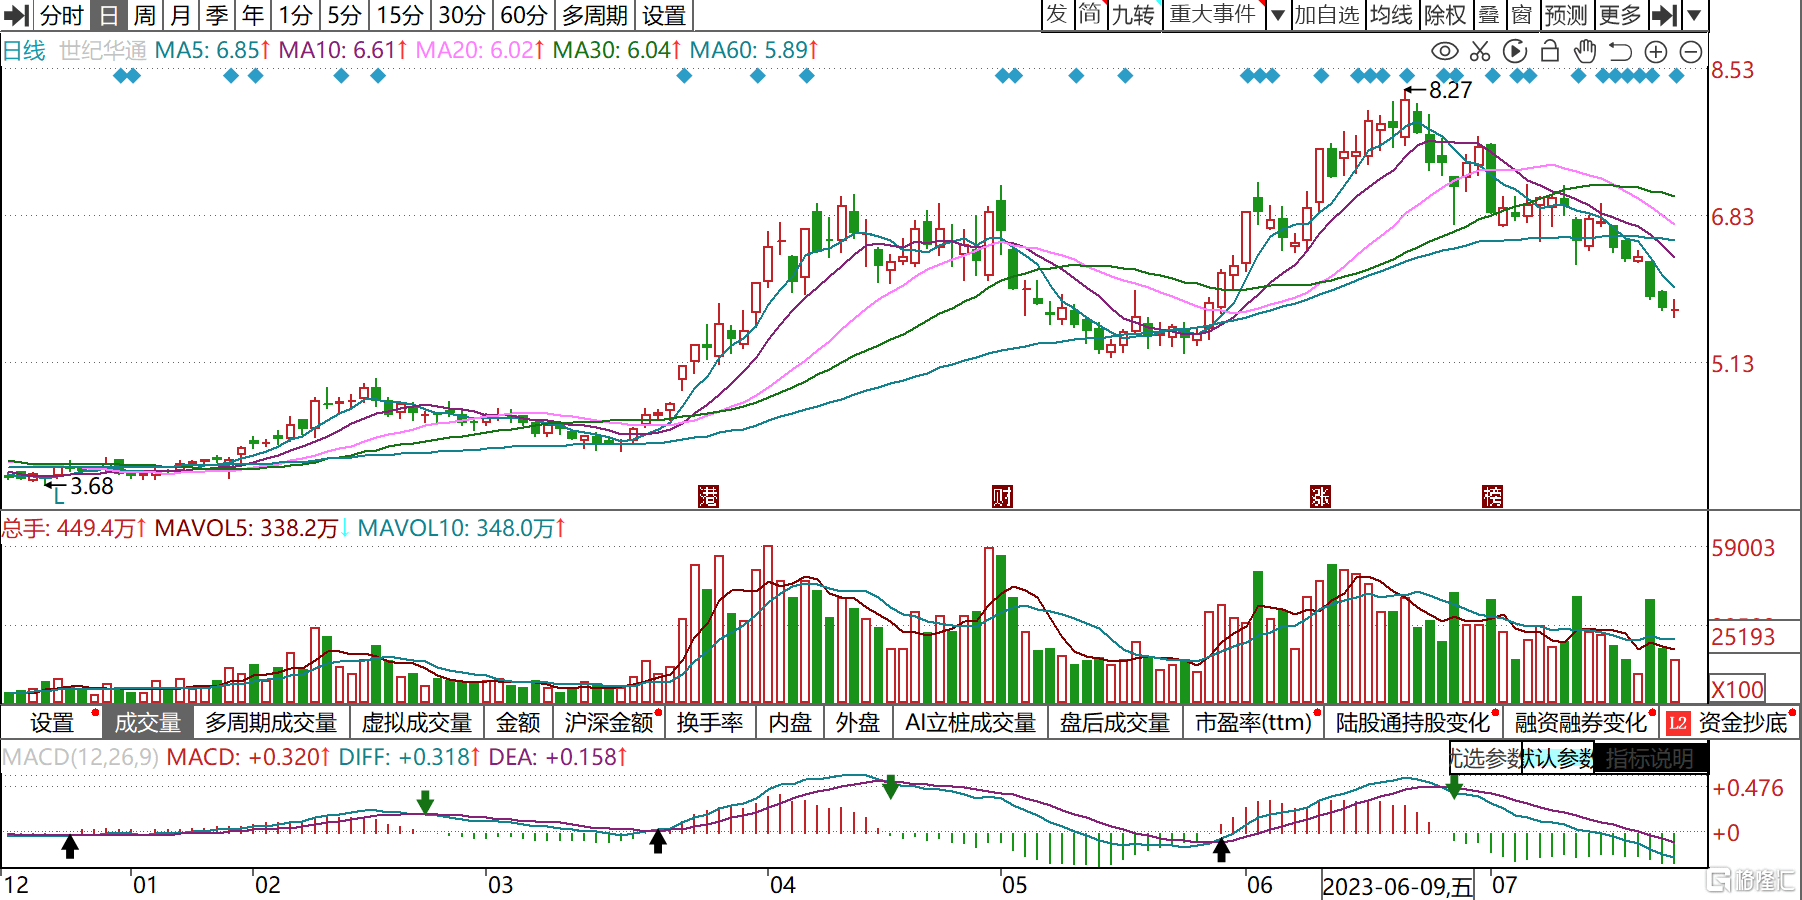Select the hand pan tool

pos(1584,51)
